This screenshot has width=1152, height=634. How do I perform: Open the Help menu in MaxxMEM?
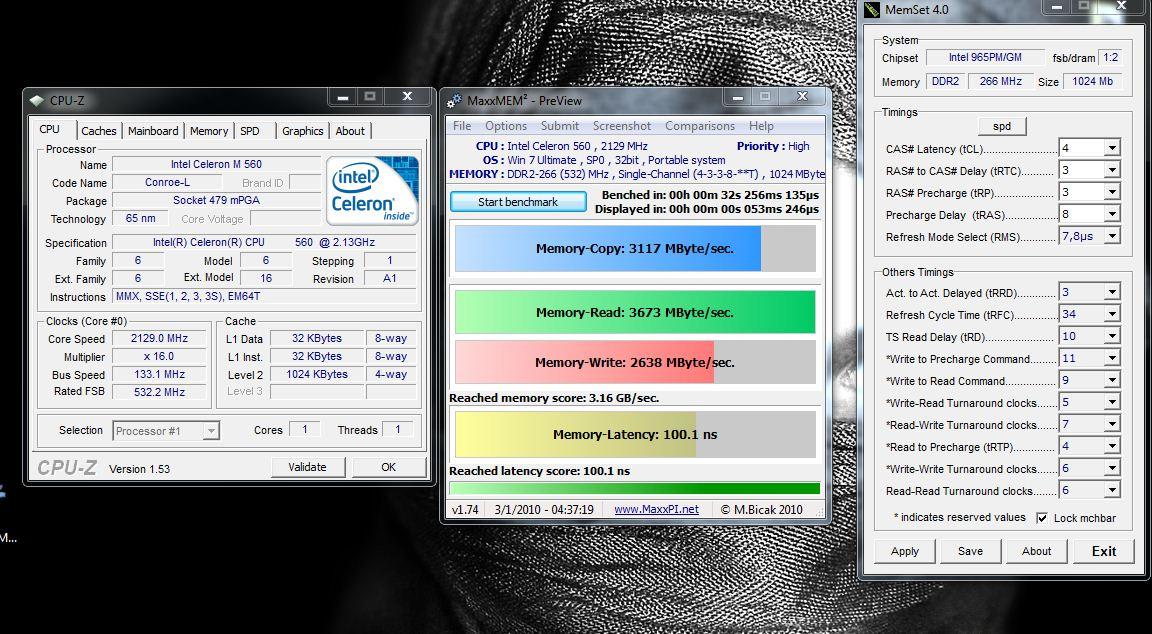[x=761, y=126]
